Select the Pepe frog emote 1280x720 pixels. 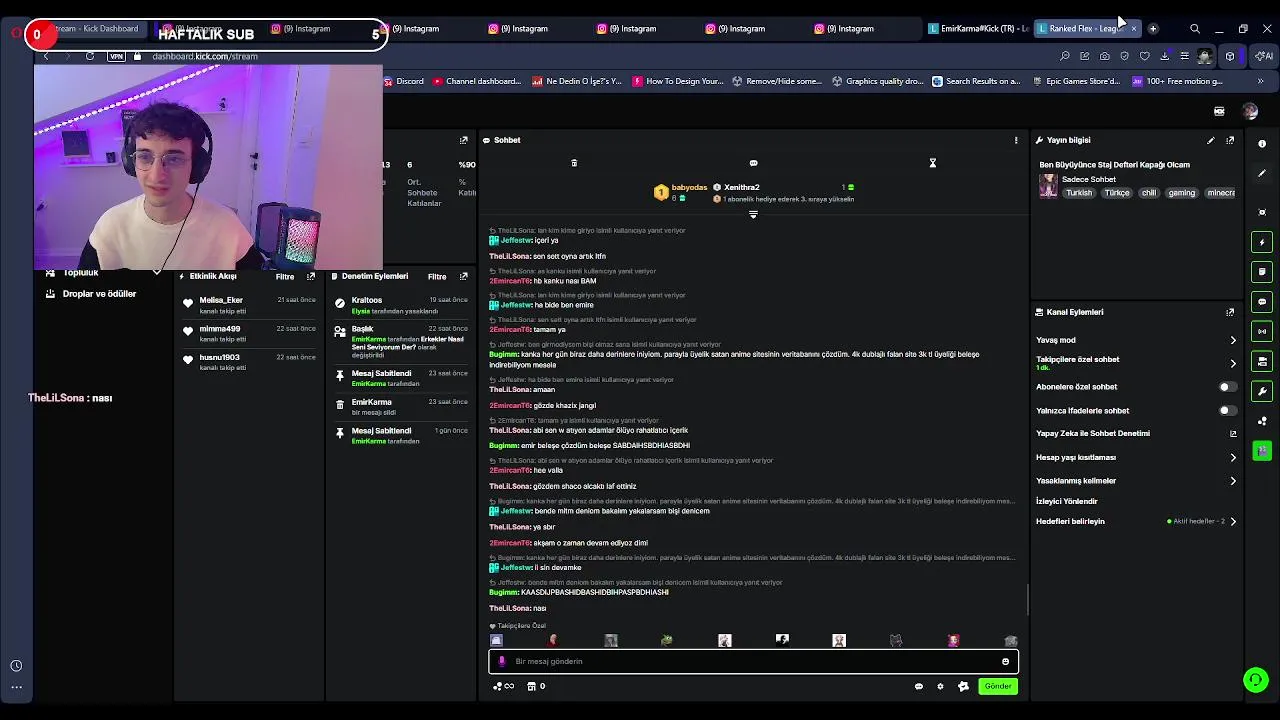tap(667, 640)
